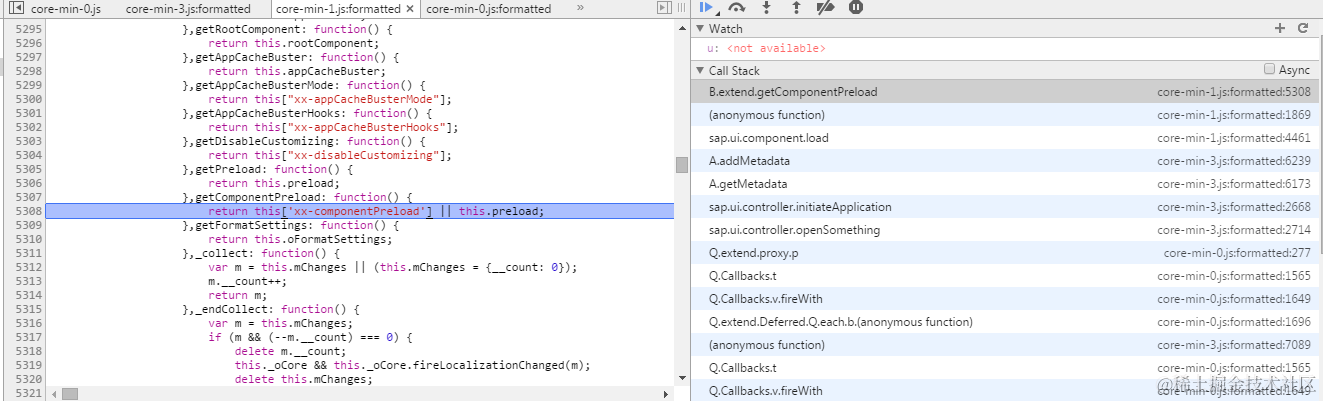
Task: Click the code editor horizontal scrollbar thumb
Action: click(x=70, y=394)
